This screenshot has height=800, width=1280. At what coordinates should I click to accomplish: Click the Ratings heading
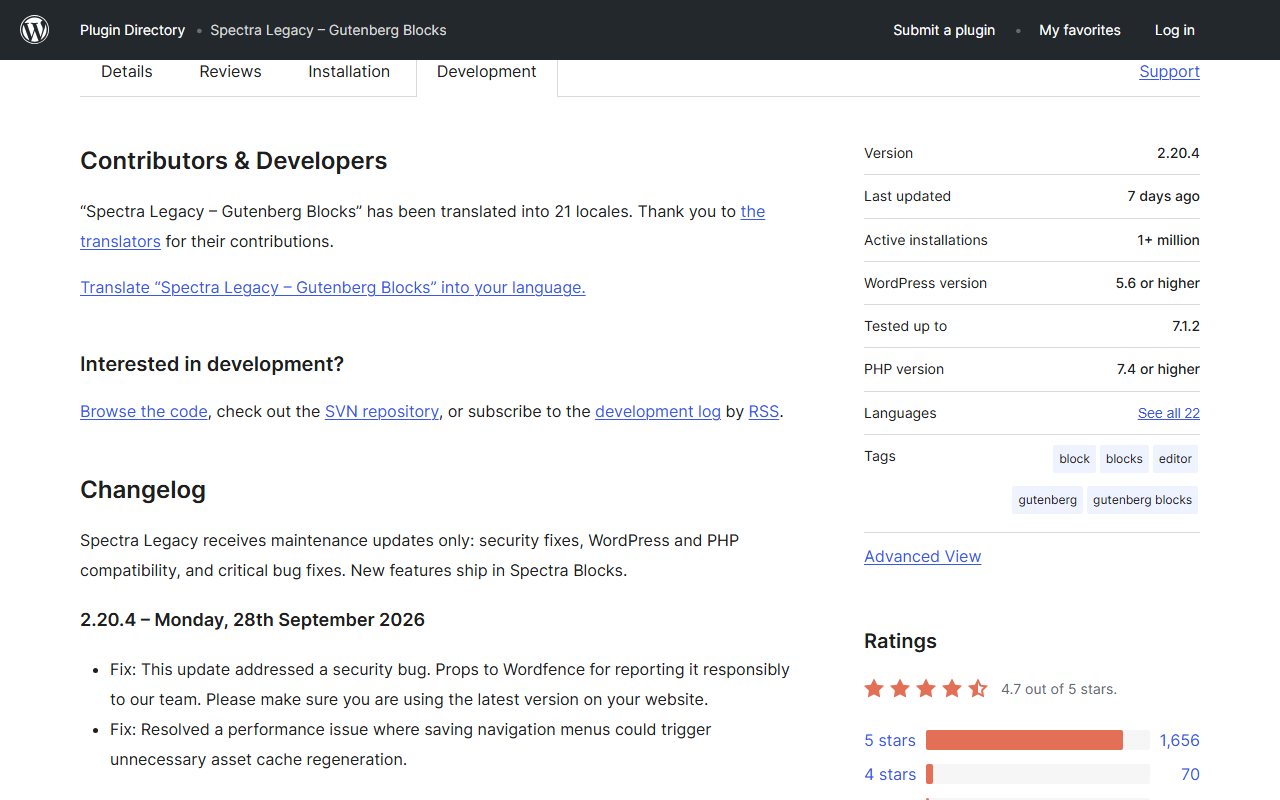pos(900,641)
